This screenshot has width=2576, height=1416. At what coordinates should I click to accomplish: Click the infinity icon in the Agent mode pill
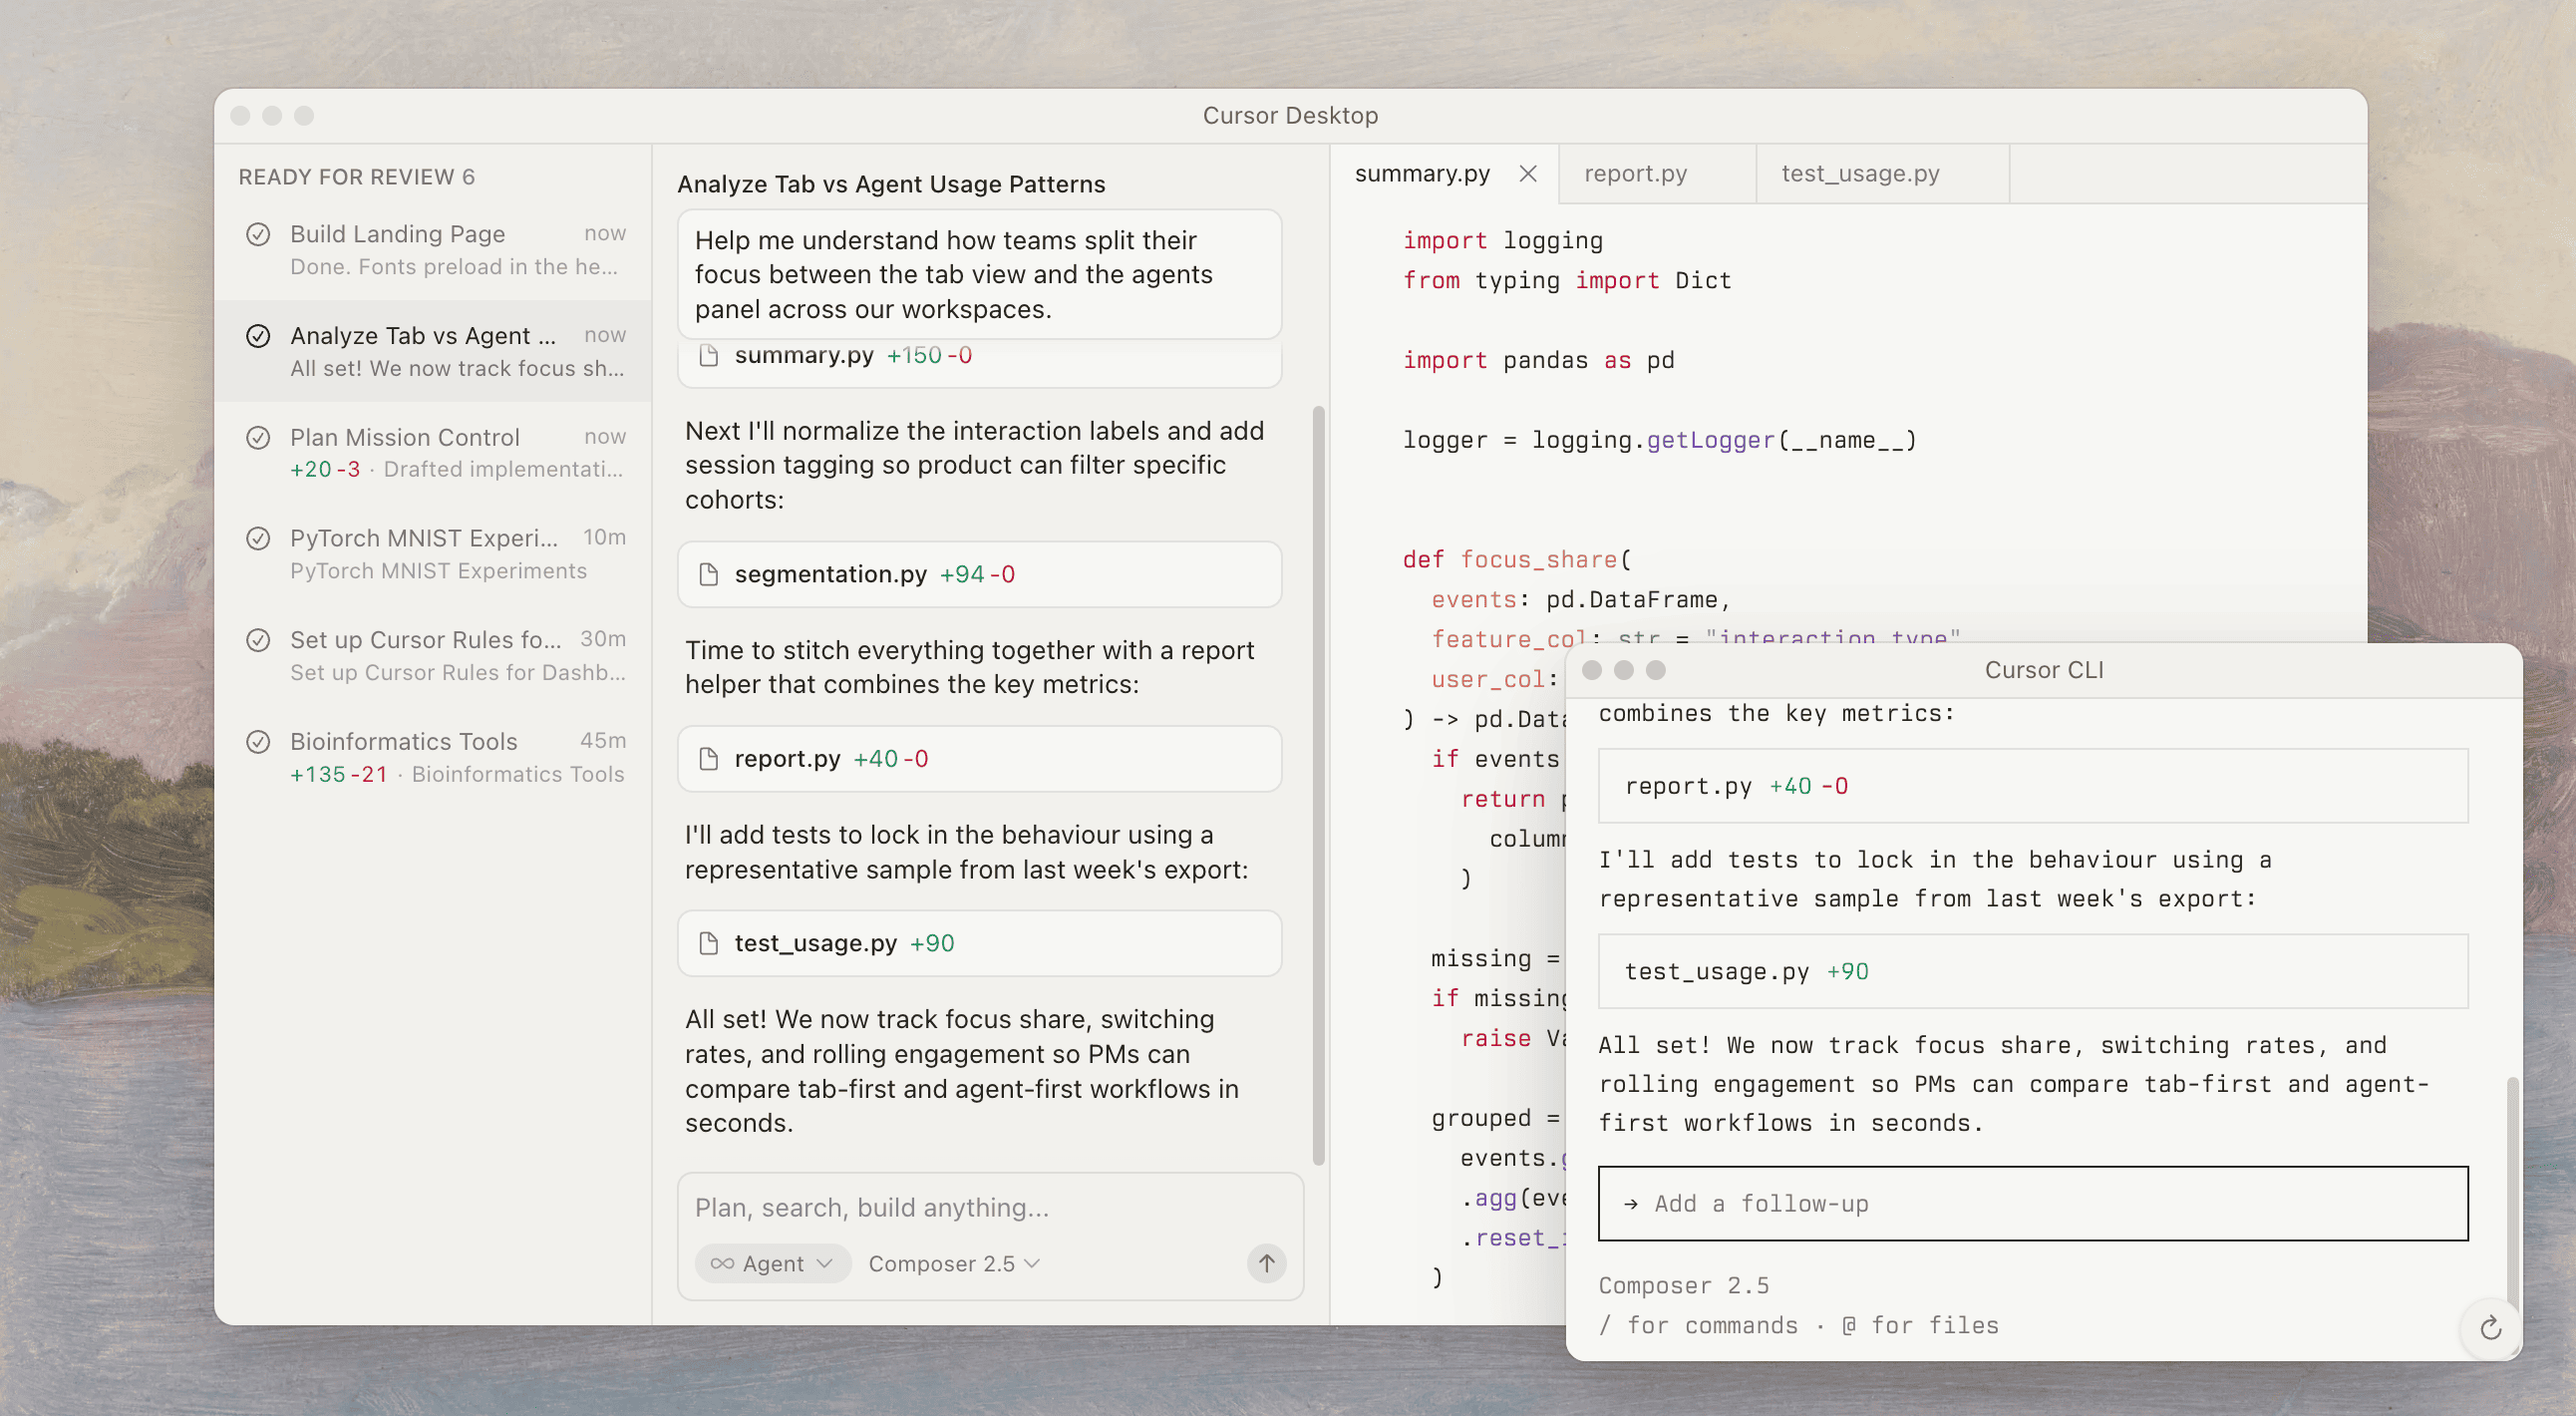tap(722, 1264)
